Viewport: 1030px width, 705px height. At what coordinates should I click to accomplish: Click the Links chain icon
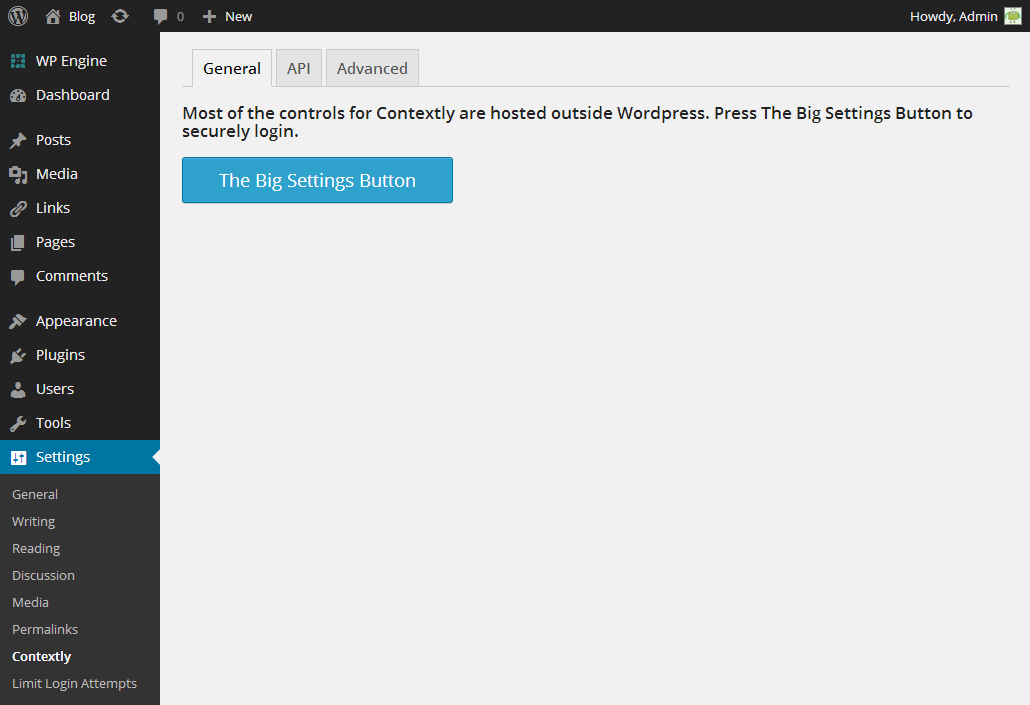click(x=18, y=208)
